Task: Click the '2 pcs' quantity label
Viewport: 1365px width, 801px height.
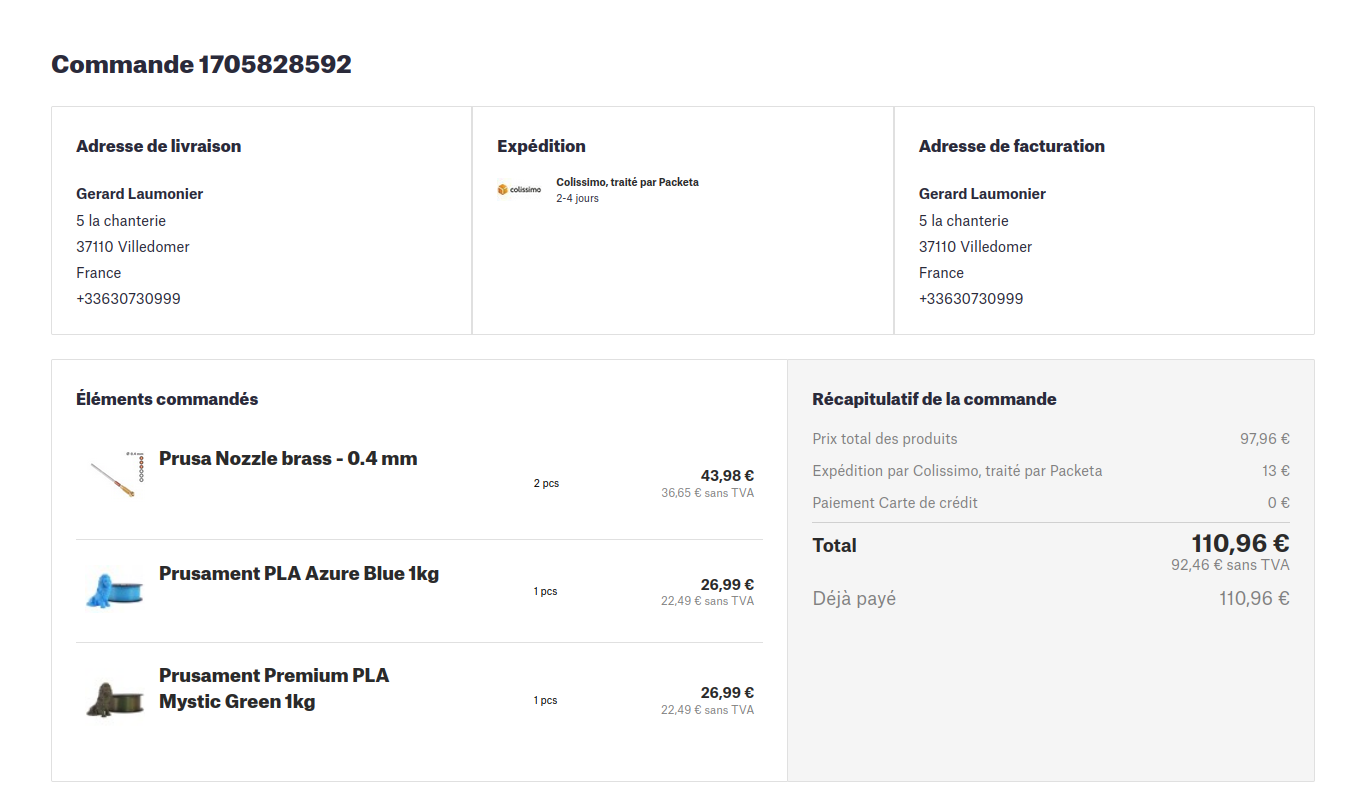Action: (546, 484)
